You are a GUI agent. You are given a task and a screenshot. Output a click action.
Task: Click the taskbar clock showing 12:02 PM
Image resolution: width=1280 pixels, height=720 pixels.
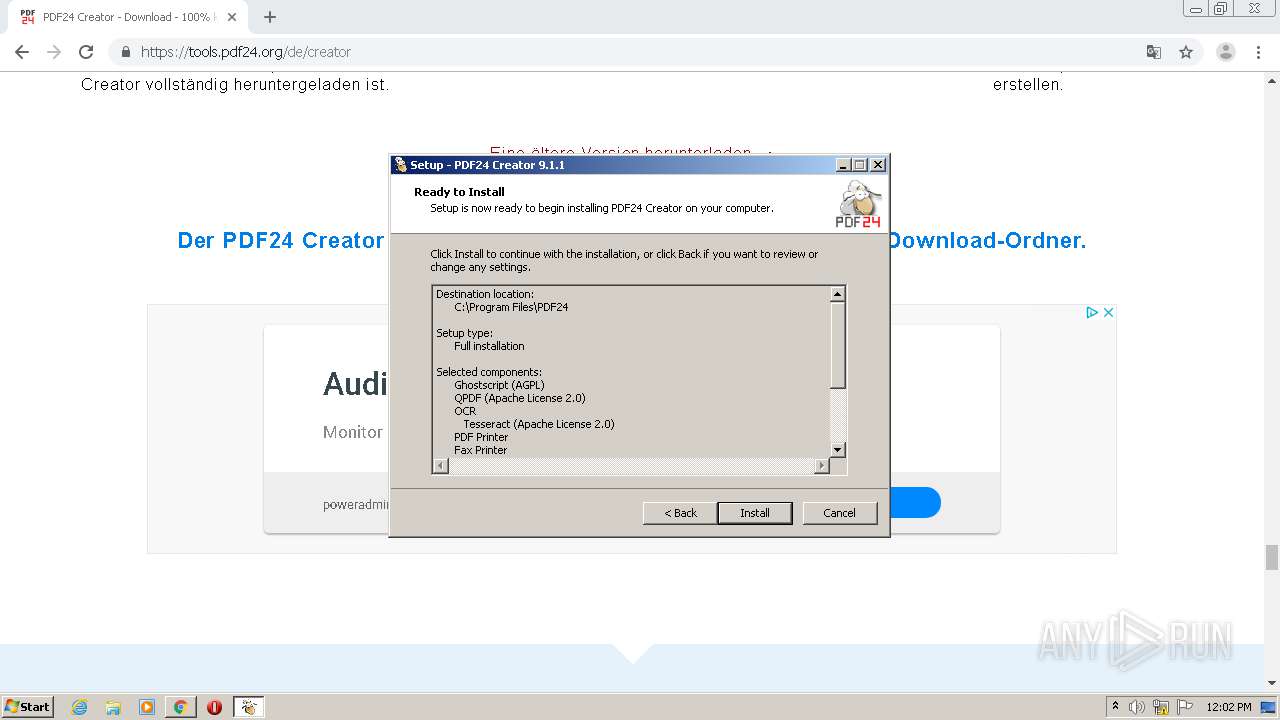[1229, 707]
